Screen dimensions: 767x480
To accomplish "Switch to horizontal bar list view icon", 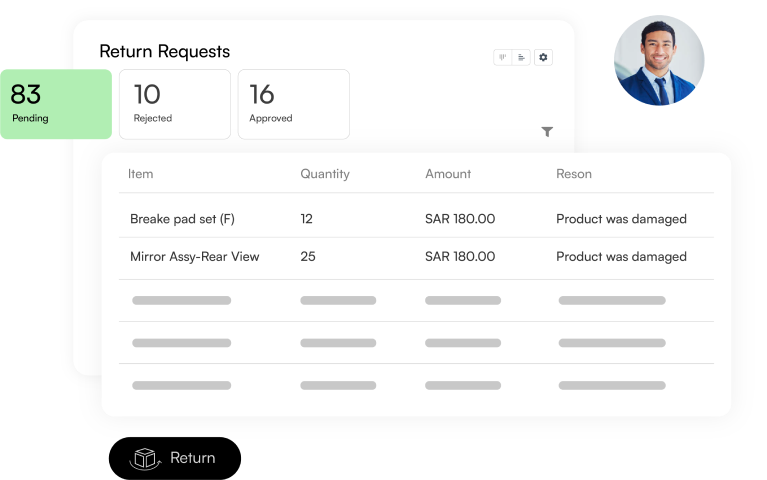I will (x=521, y=57).
